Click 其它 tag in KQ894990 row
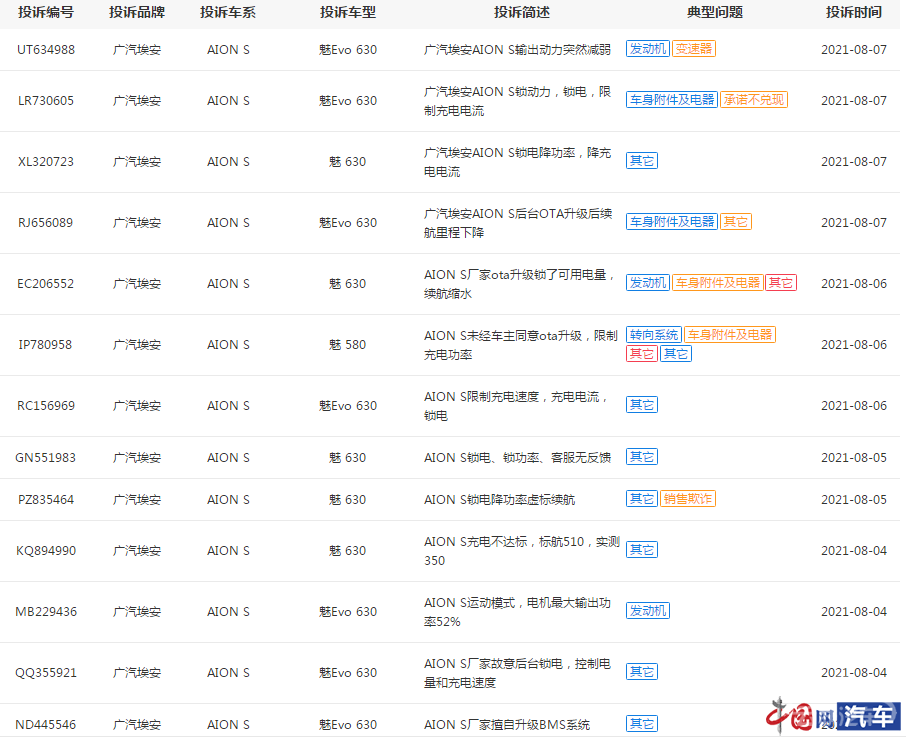 click(642, 550)
